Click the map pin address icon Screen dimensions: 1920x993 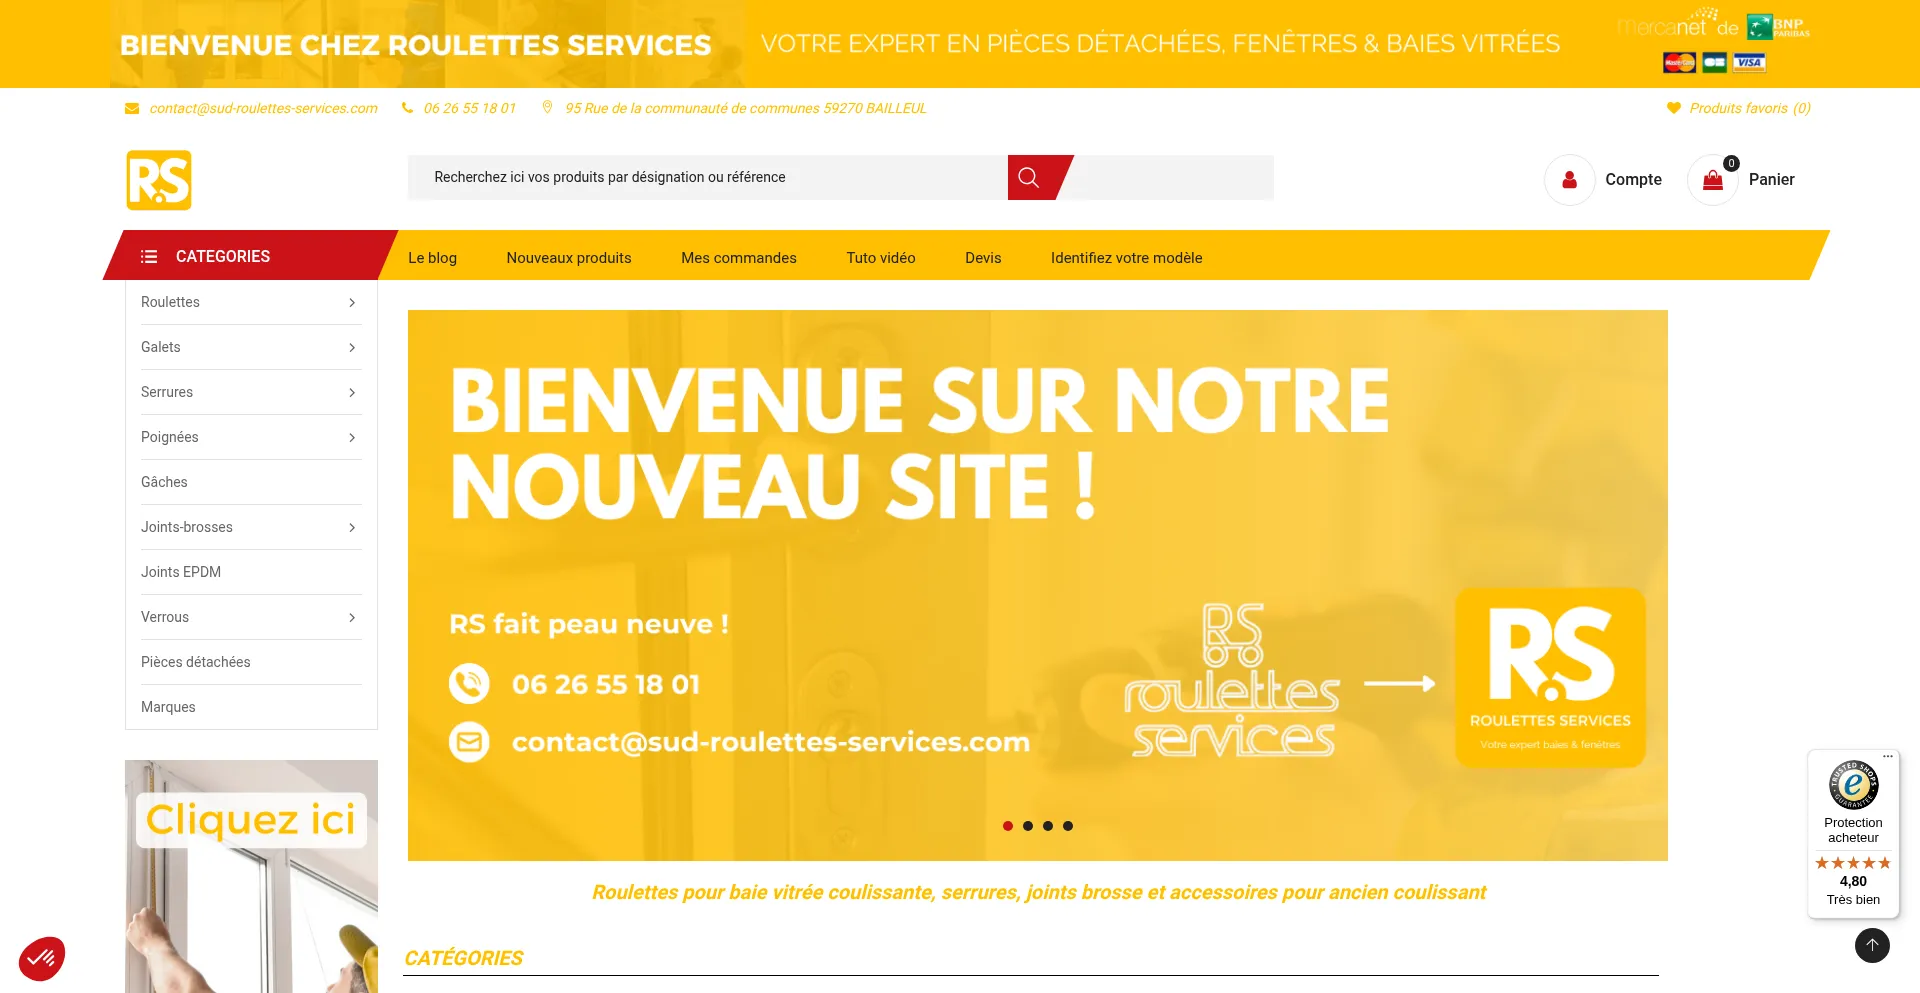click(x=547, y=107)
